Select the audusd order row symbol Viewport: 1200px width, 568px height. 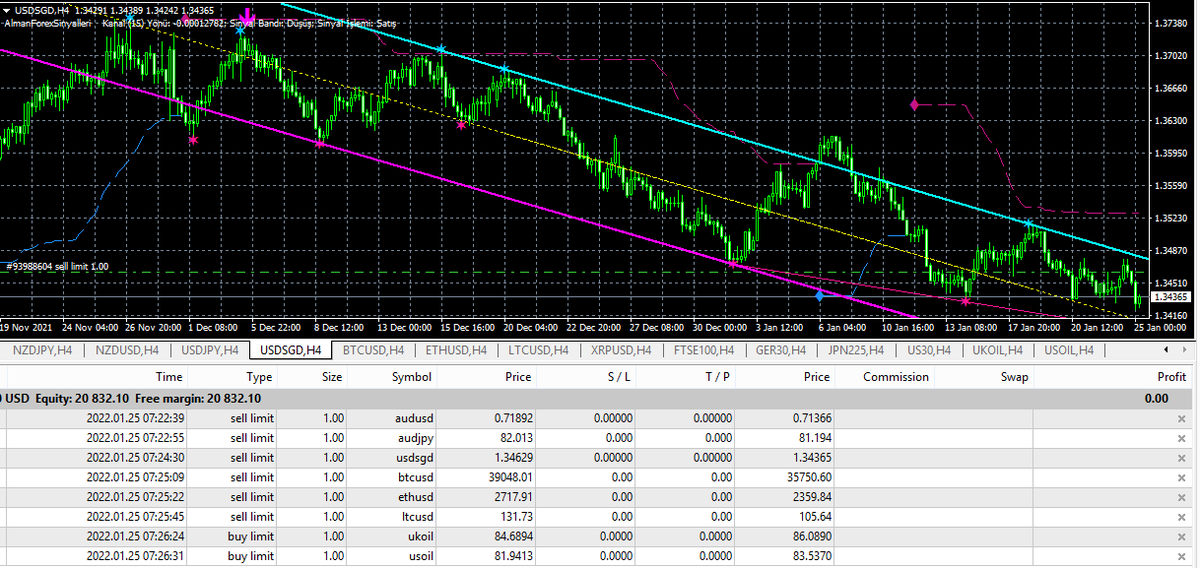click(412, 418)
